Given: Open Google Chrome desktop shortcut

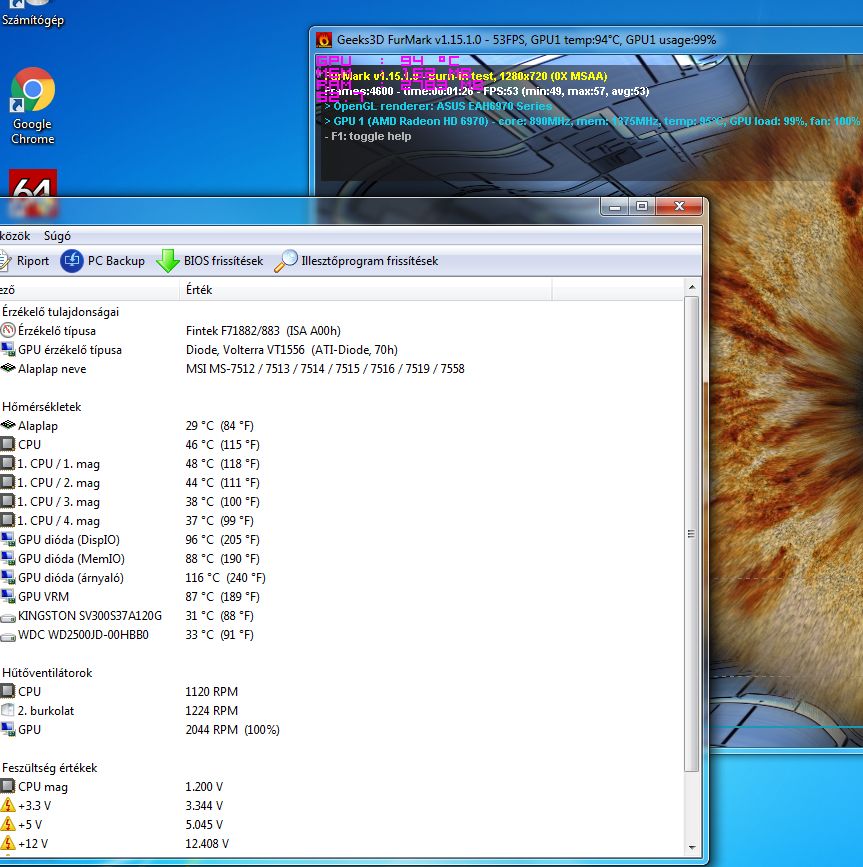Looking at the screenshot, I should tap(33, 106).
